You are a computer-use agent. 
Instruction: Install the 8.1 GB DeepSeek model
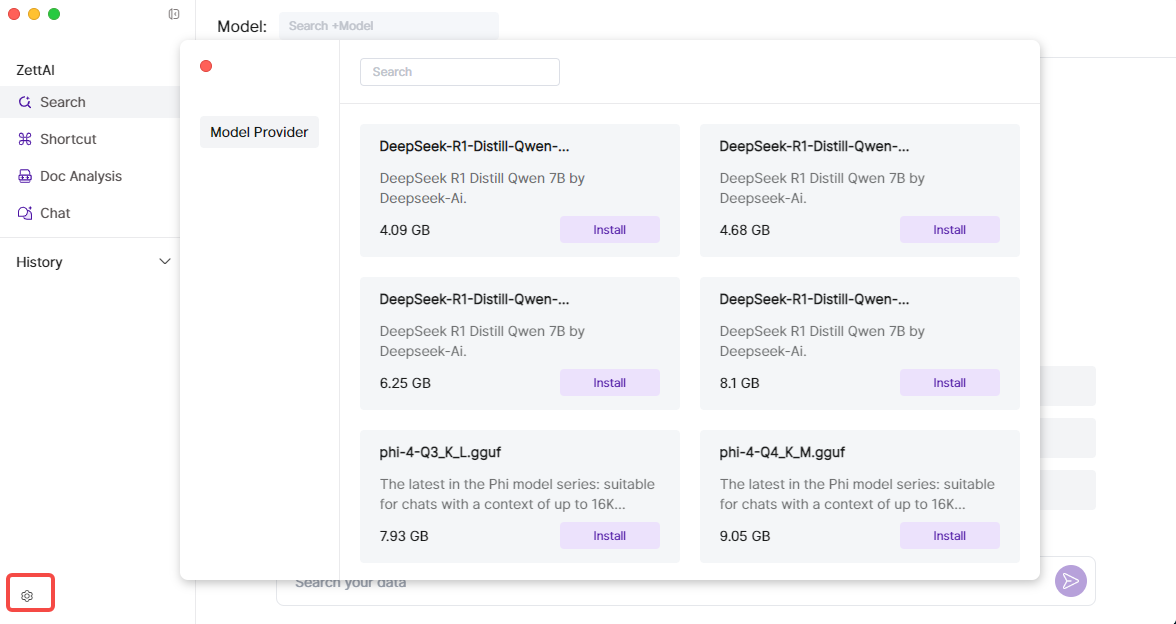(950, 382)
